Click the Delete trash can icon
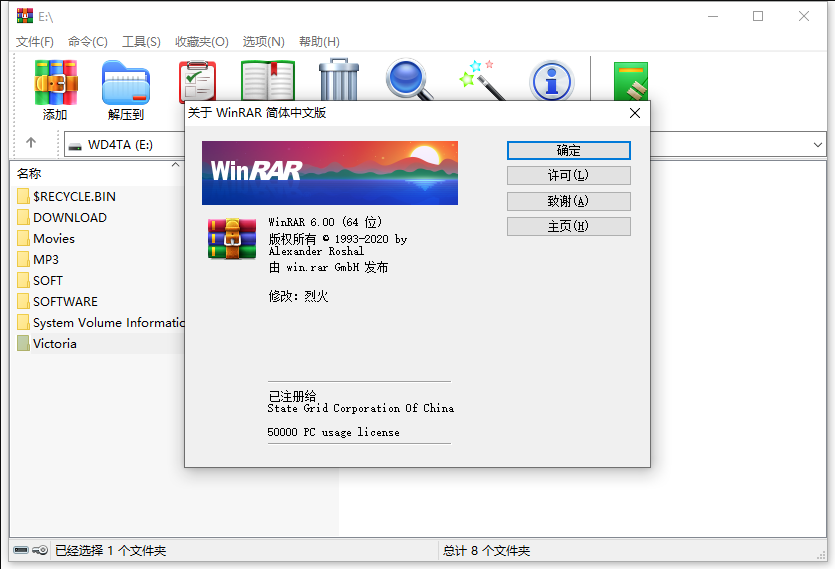The image size is (835, 569). (339, 80)
